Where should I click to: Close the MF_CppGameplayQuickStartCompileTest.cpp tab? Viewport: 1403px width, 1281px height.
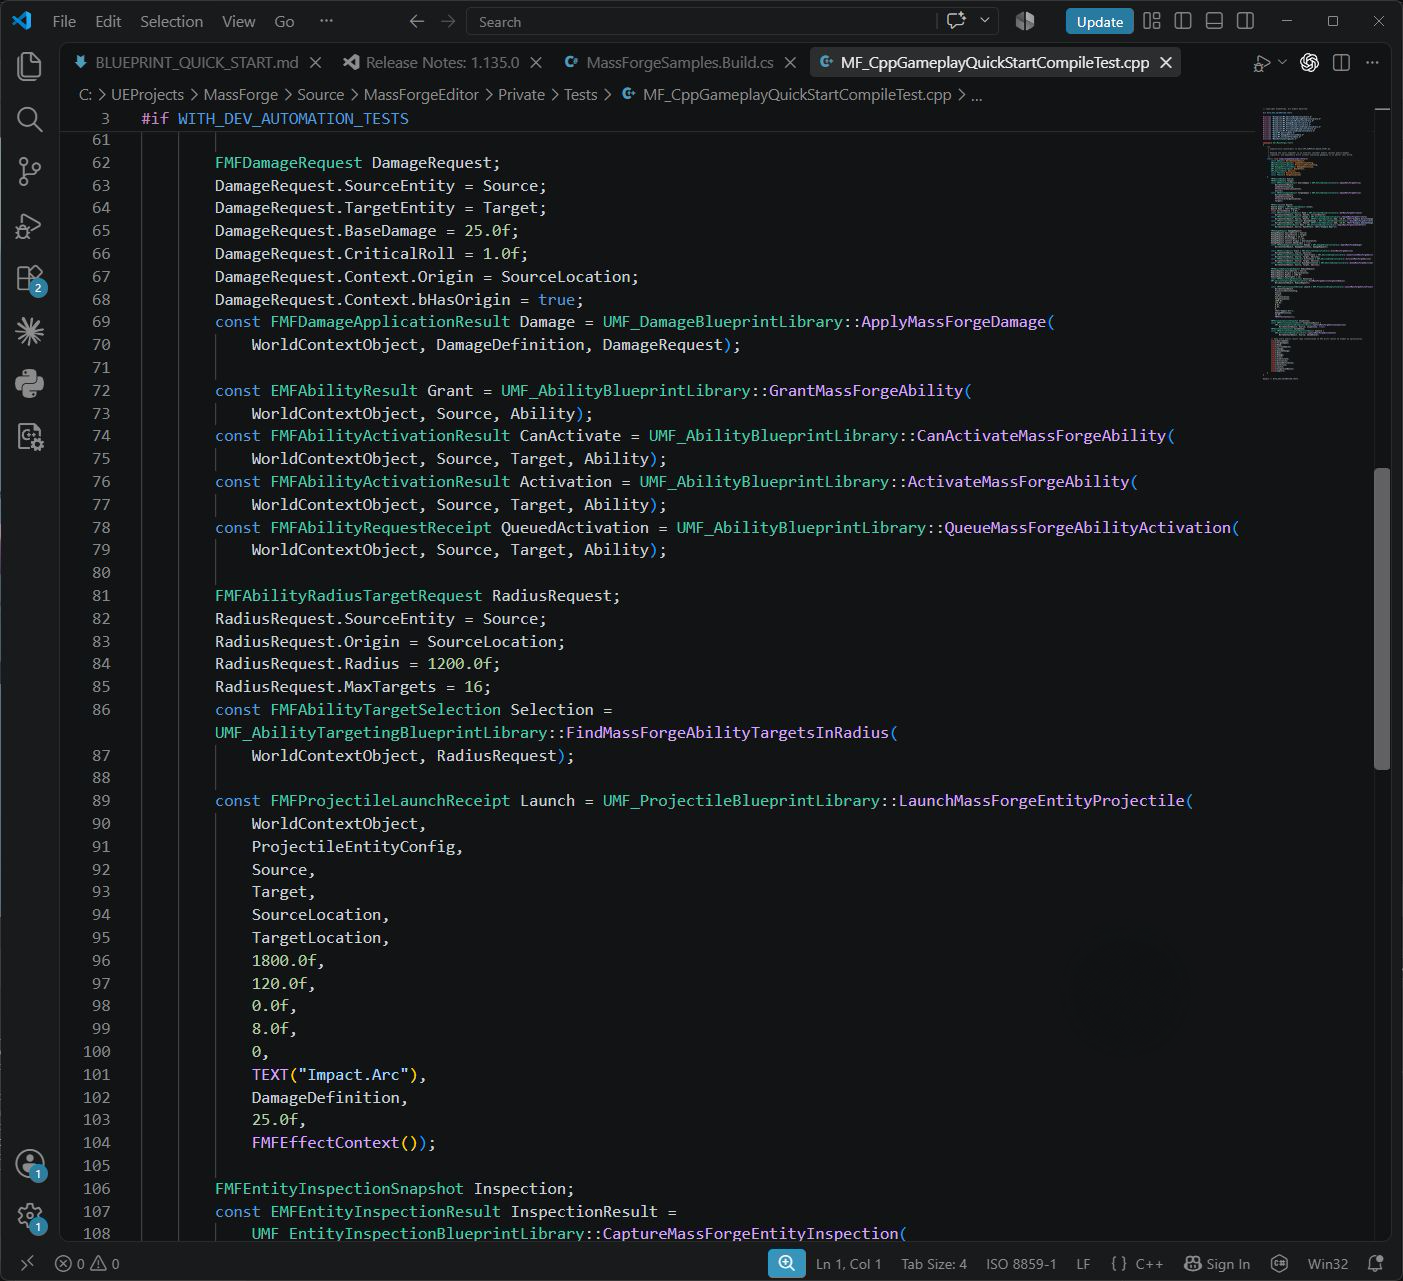click(x=1166, y=62)
